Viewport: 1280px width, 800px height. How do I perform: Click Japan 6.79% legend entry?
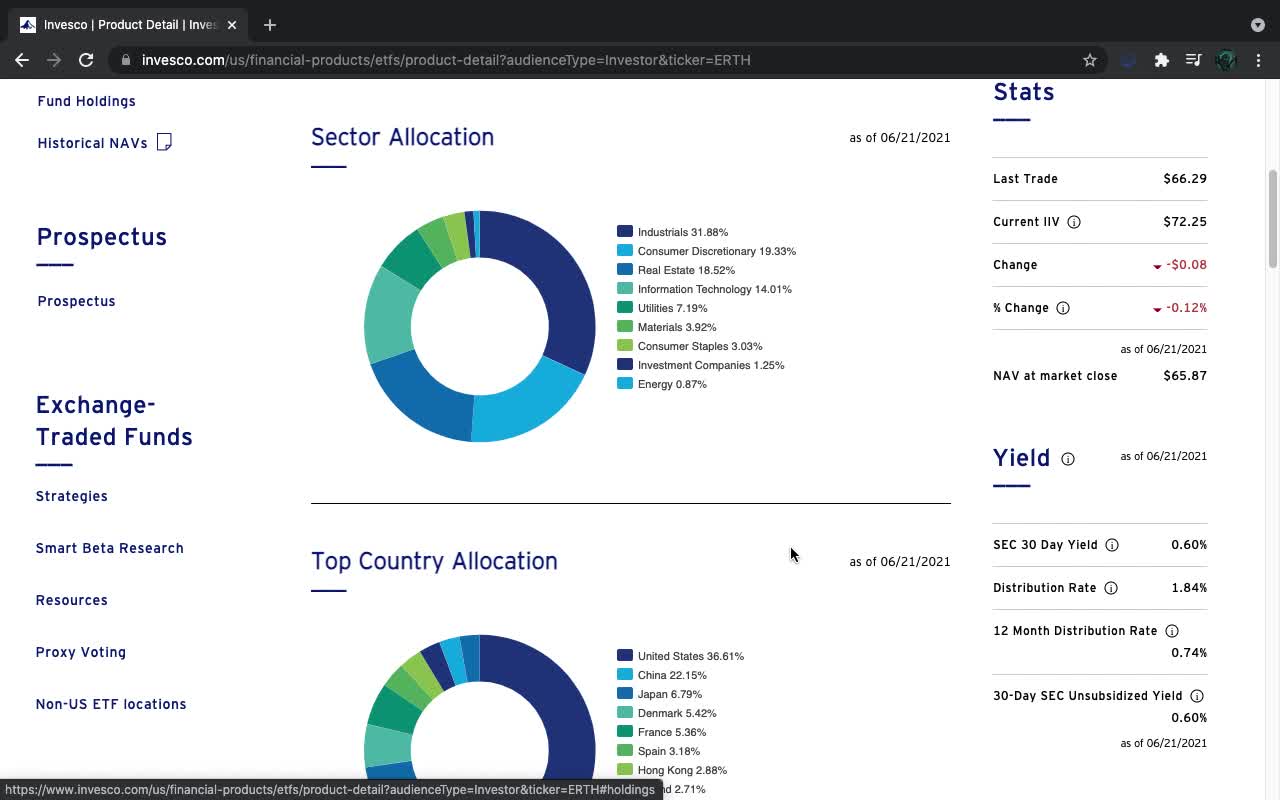[x=660, y=694]
